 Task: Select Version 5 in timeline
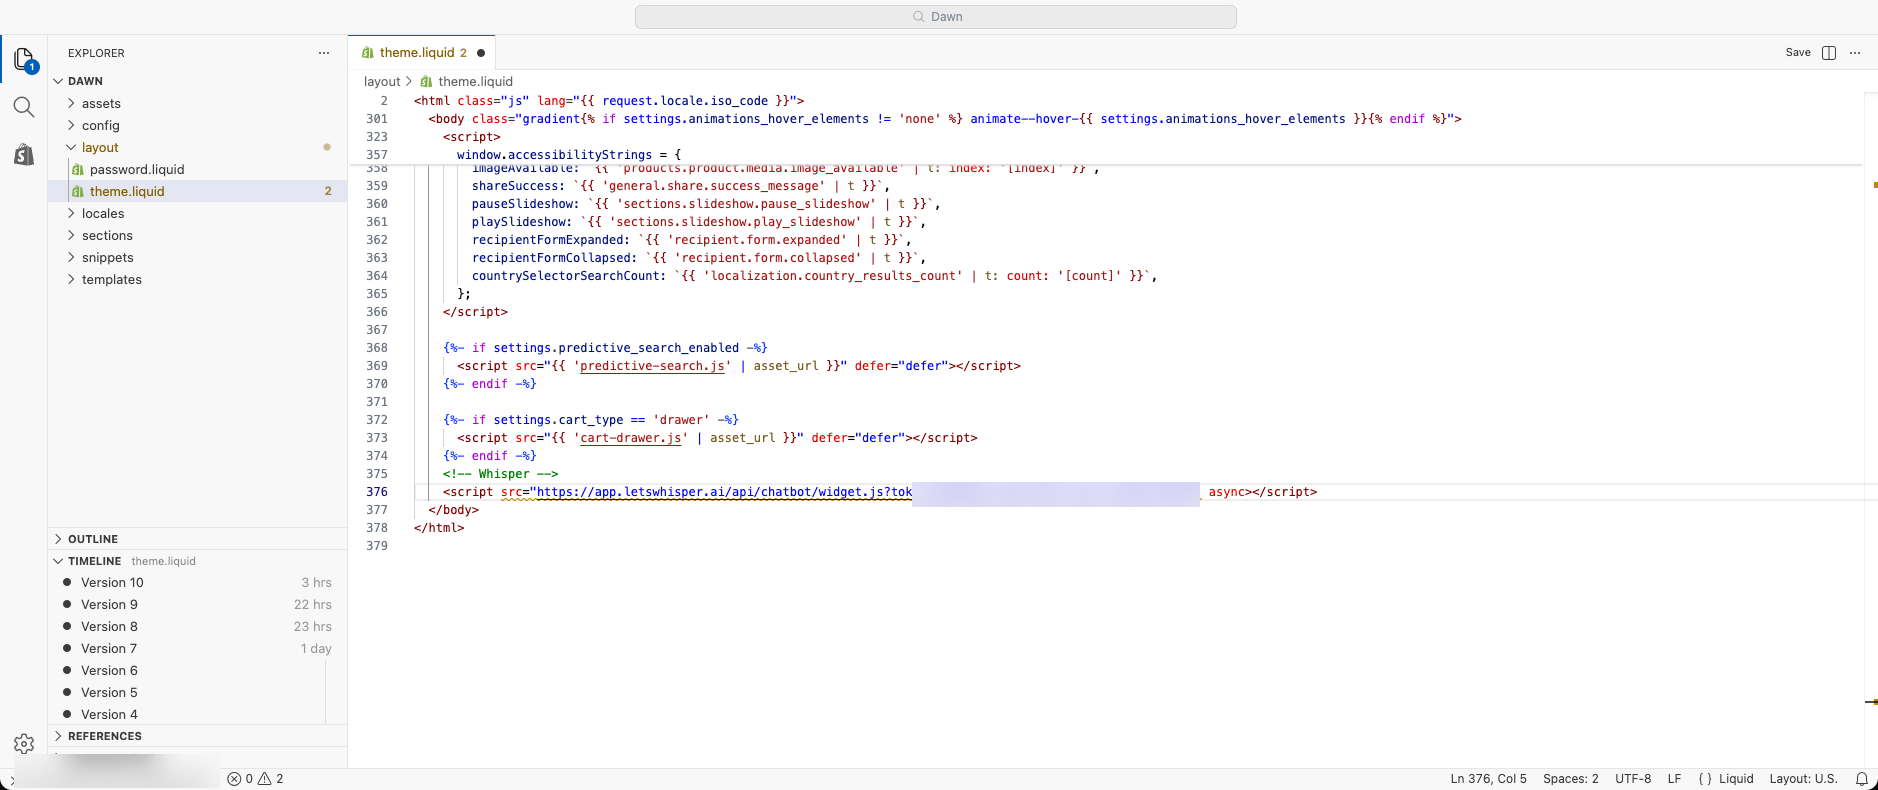(x=198, y=692)
